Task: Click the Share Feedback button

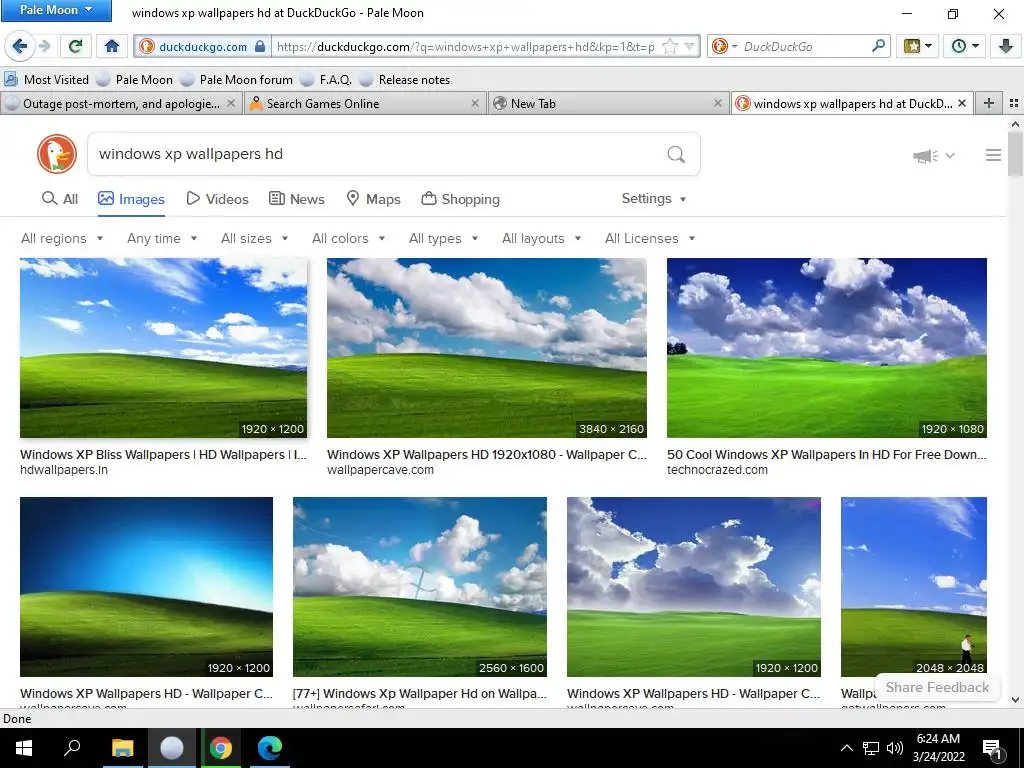Action: [937, 687]
